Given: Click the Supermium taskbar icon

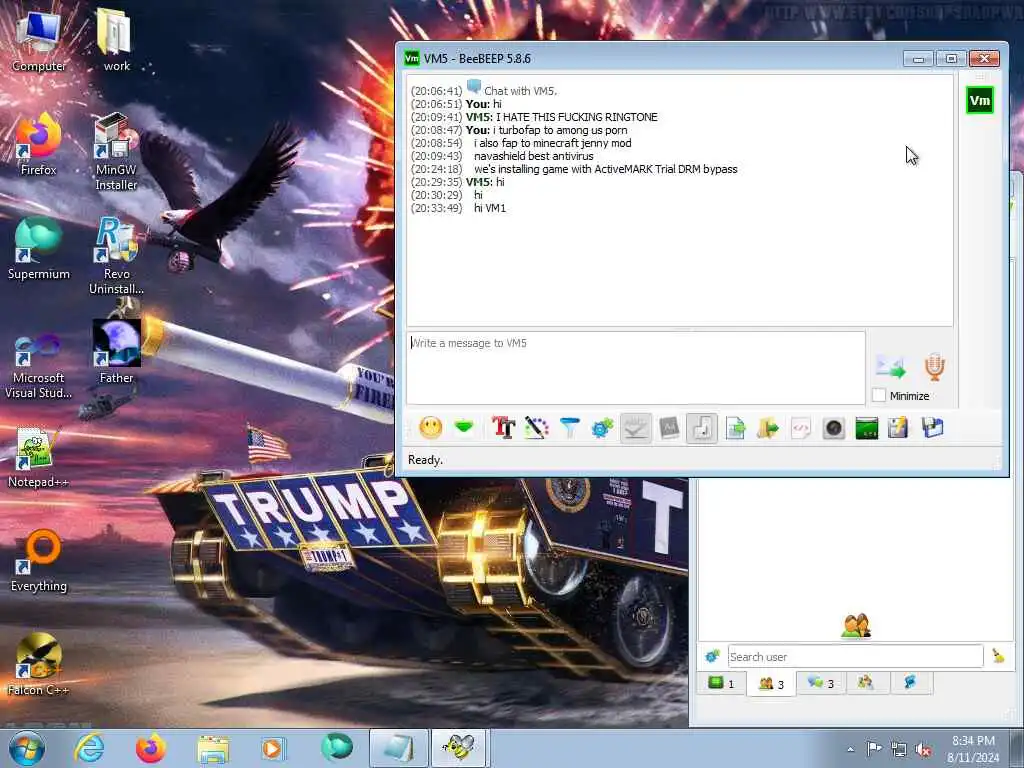Looking at the screenshot, I should tap(336, 748).
